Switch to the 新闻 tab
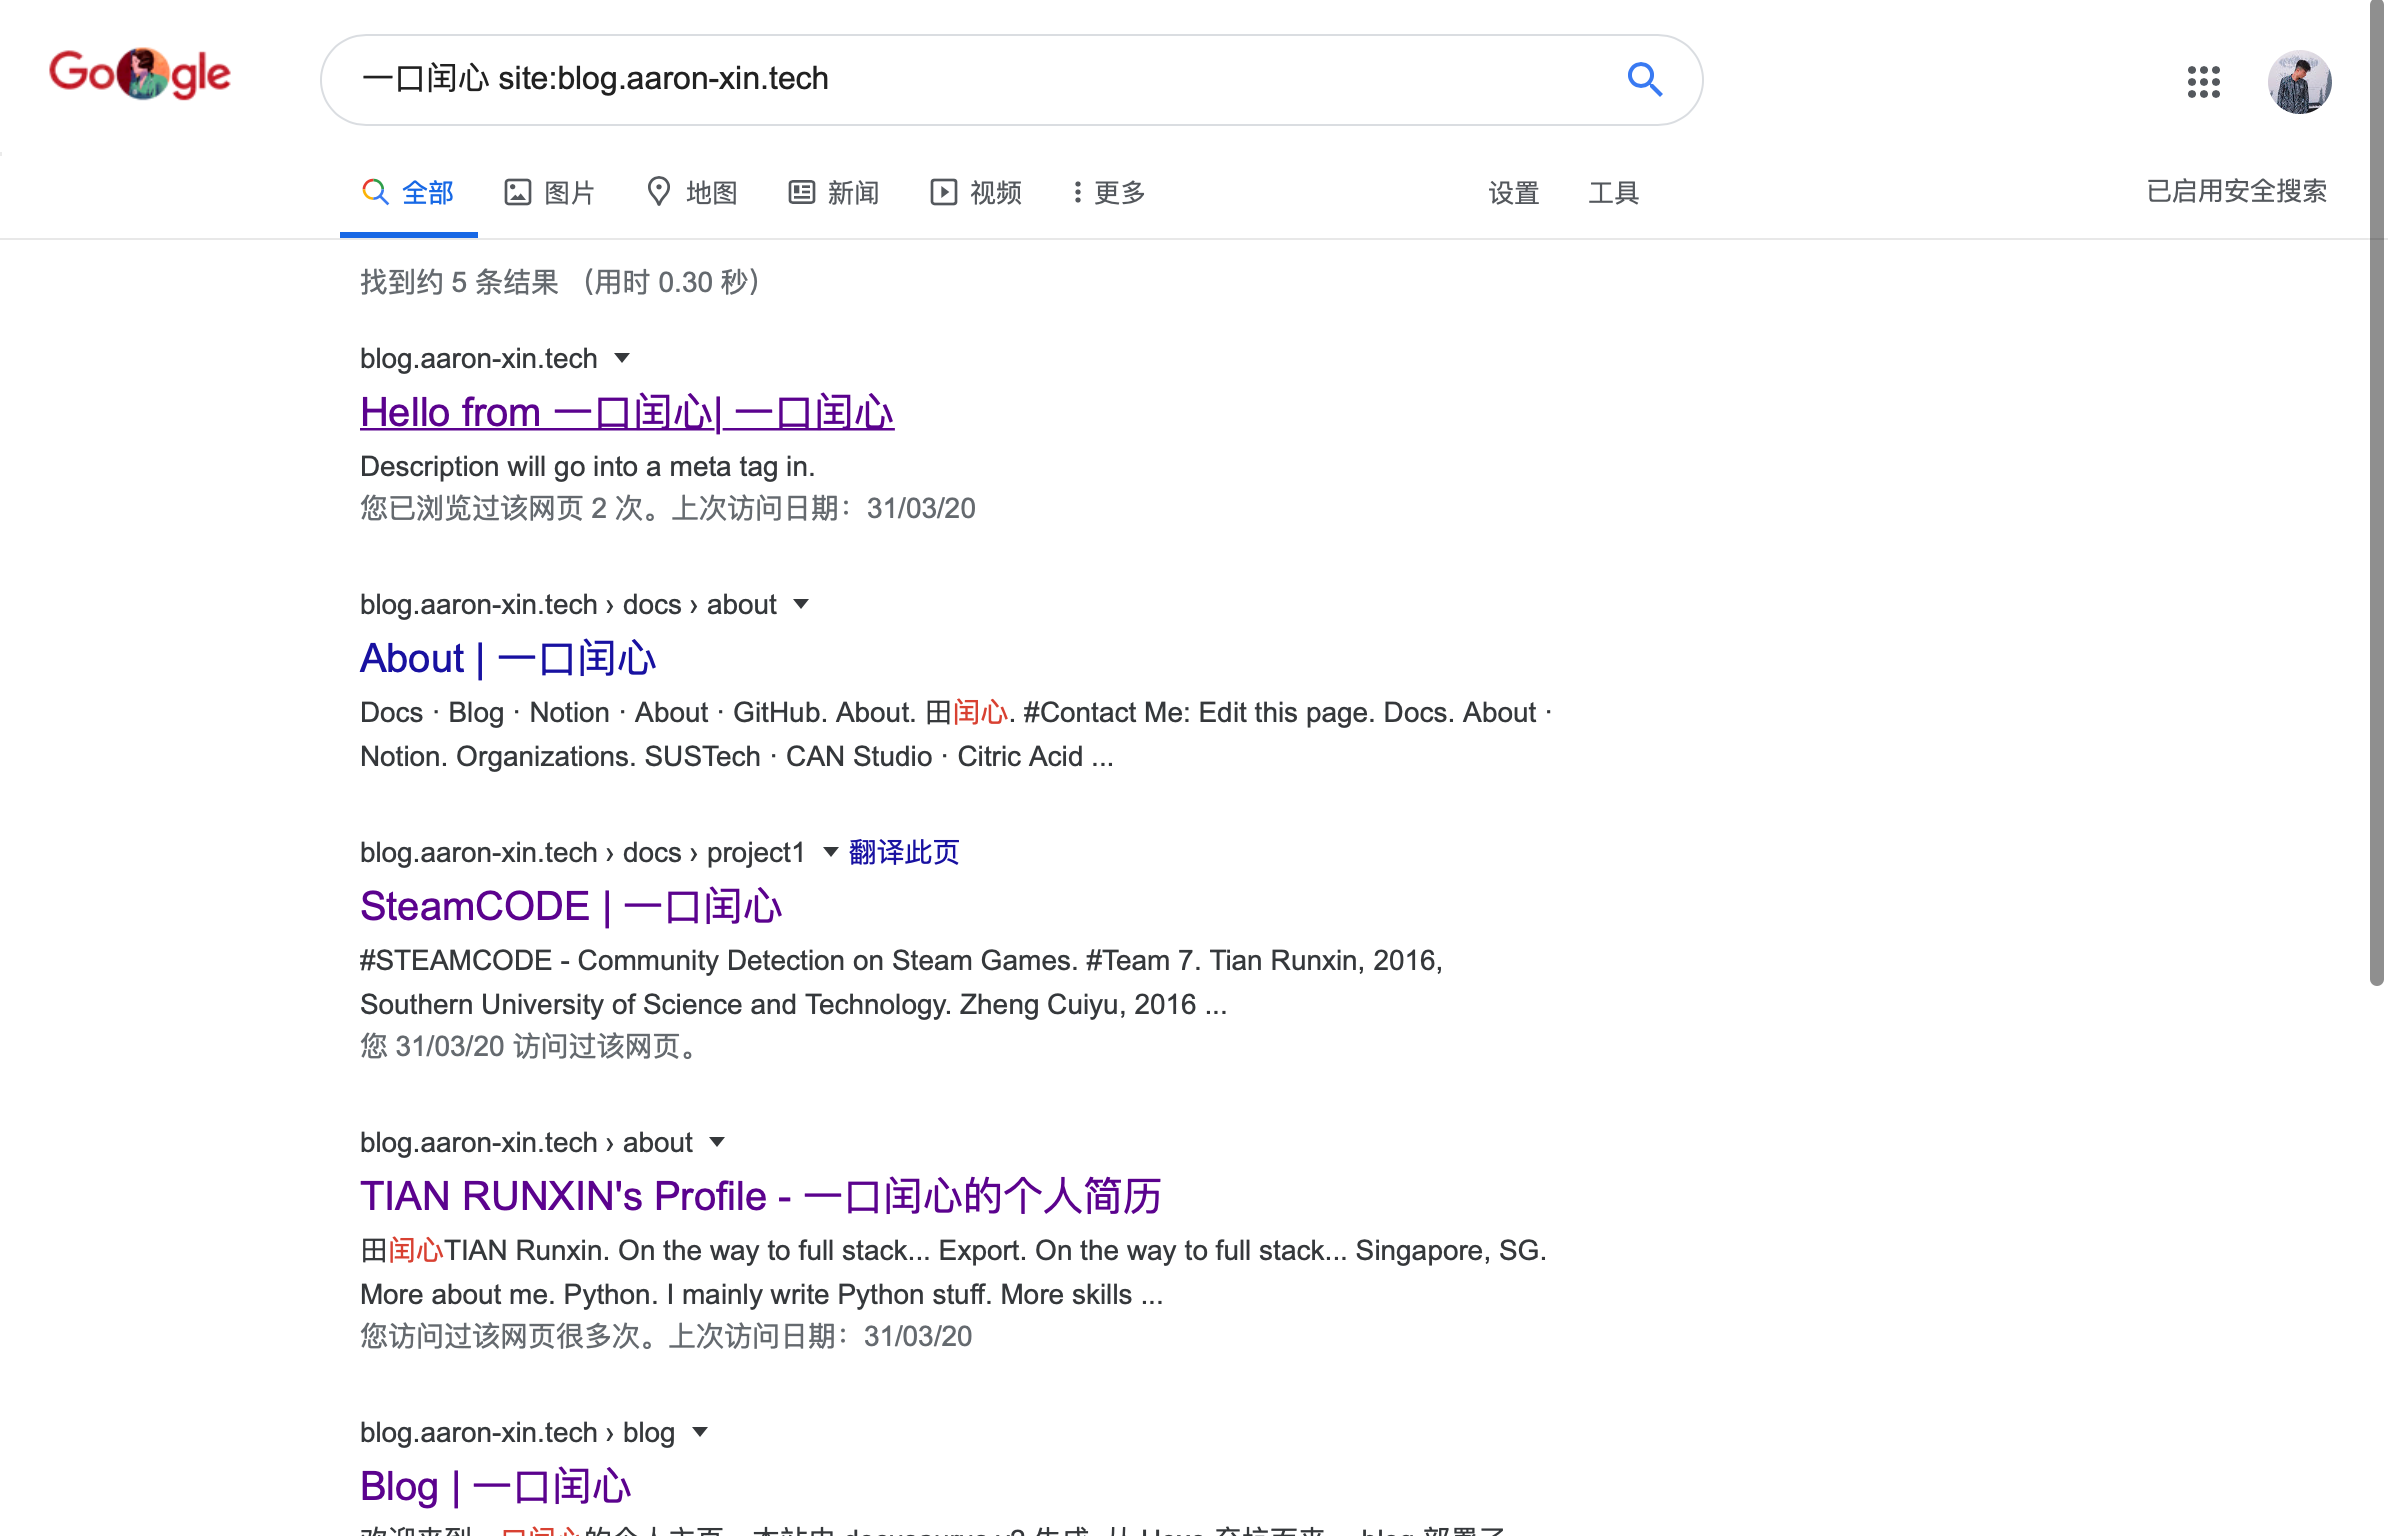 coord(834,192)
